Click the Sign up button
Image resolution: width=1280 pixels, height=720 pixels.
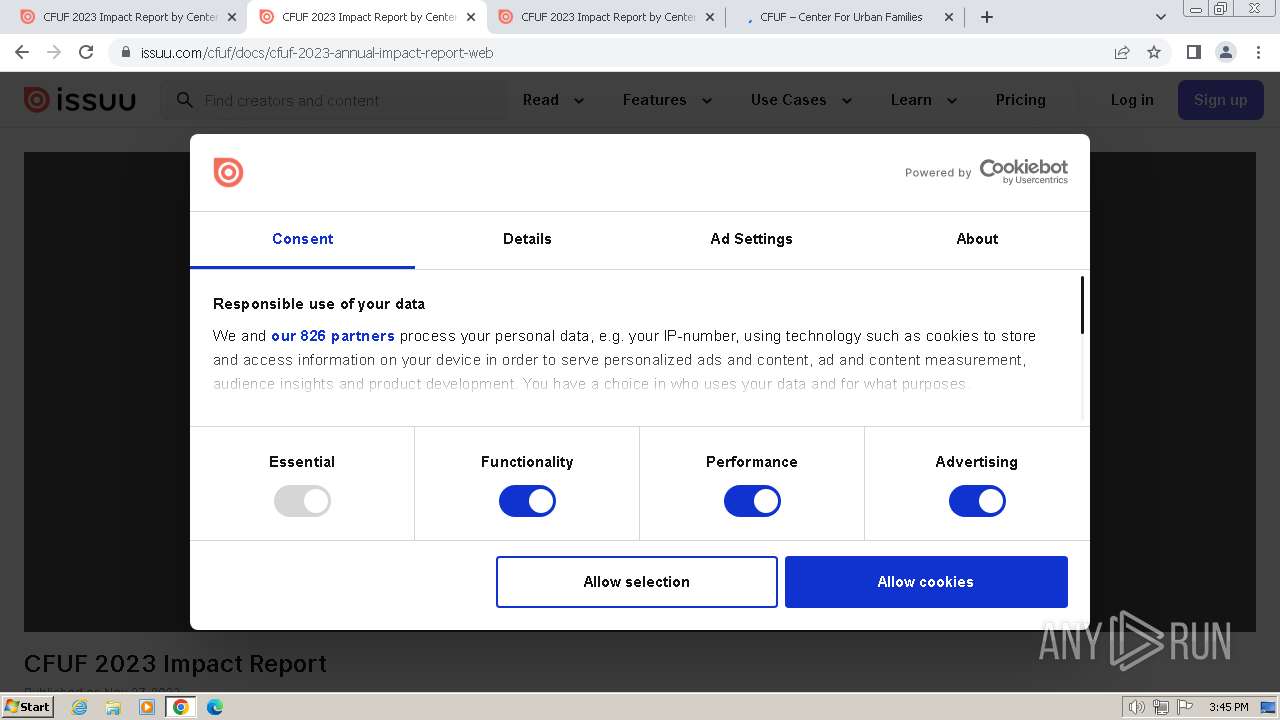(x=1221, y=100)
